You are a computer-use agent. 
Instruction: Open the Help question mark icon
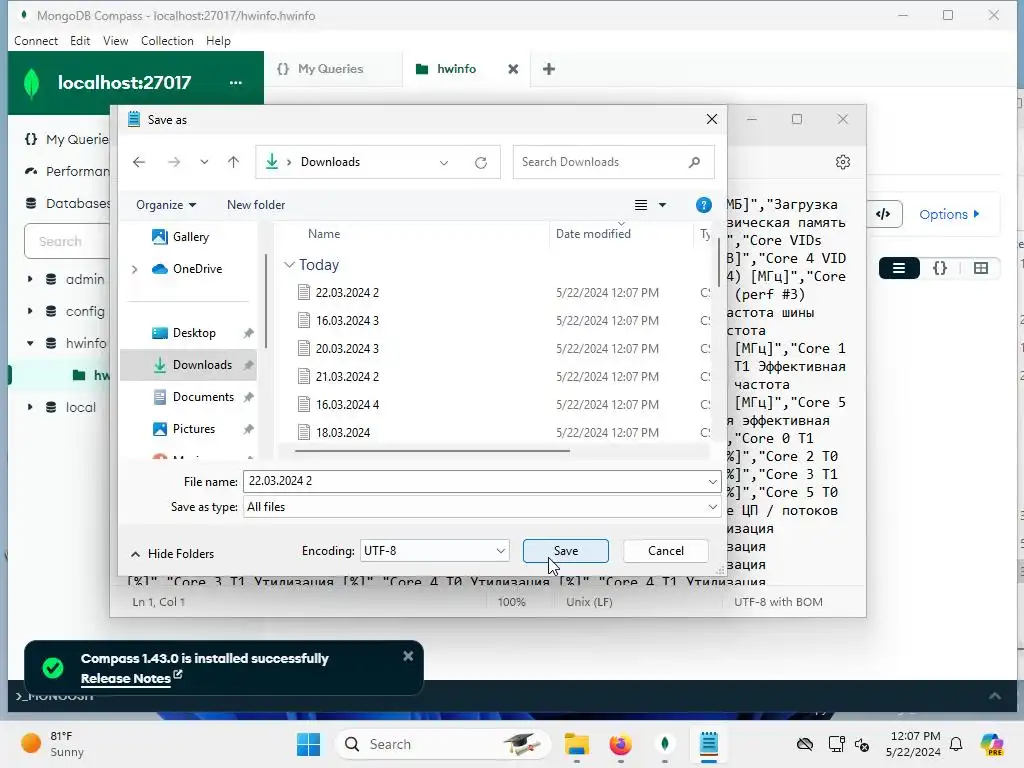click(703, 205)
